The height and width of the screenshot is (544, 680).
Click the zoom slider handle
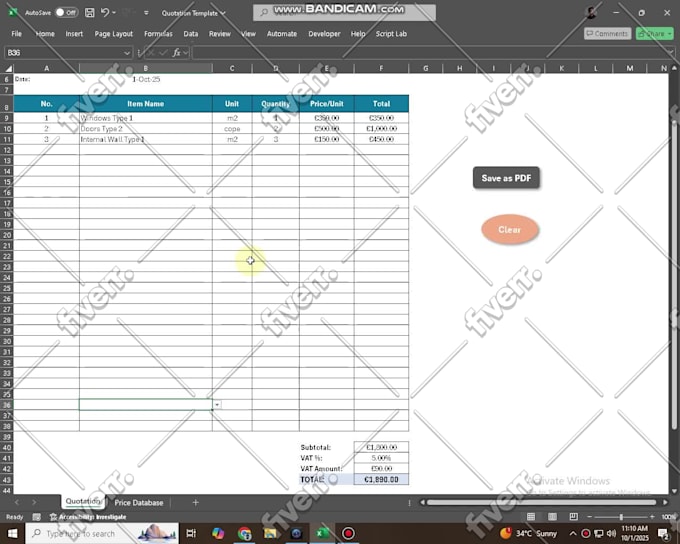[x=621, y=517]
